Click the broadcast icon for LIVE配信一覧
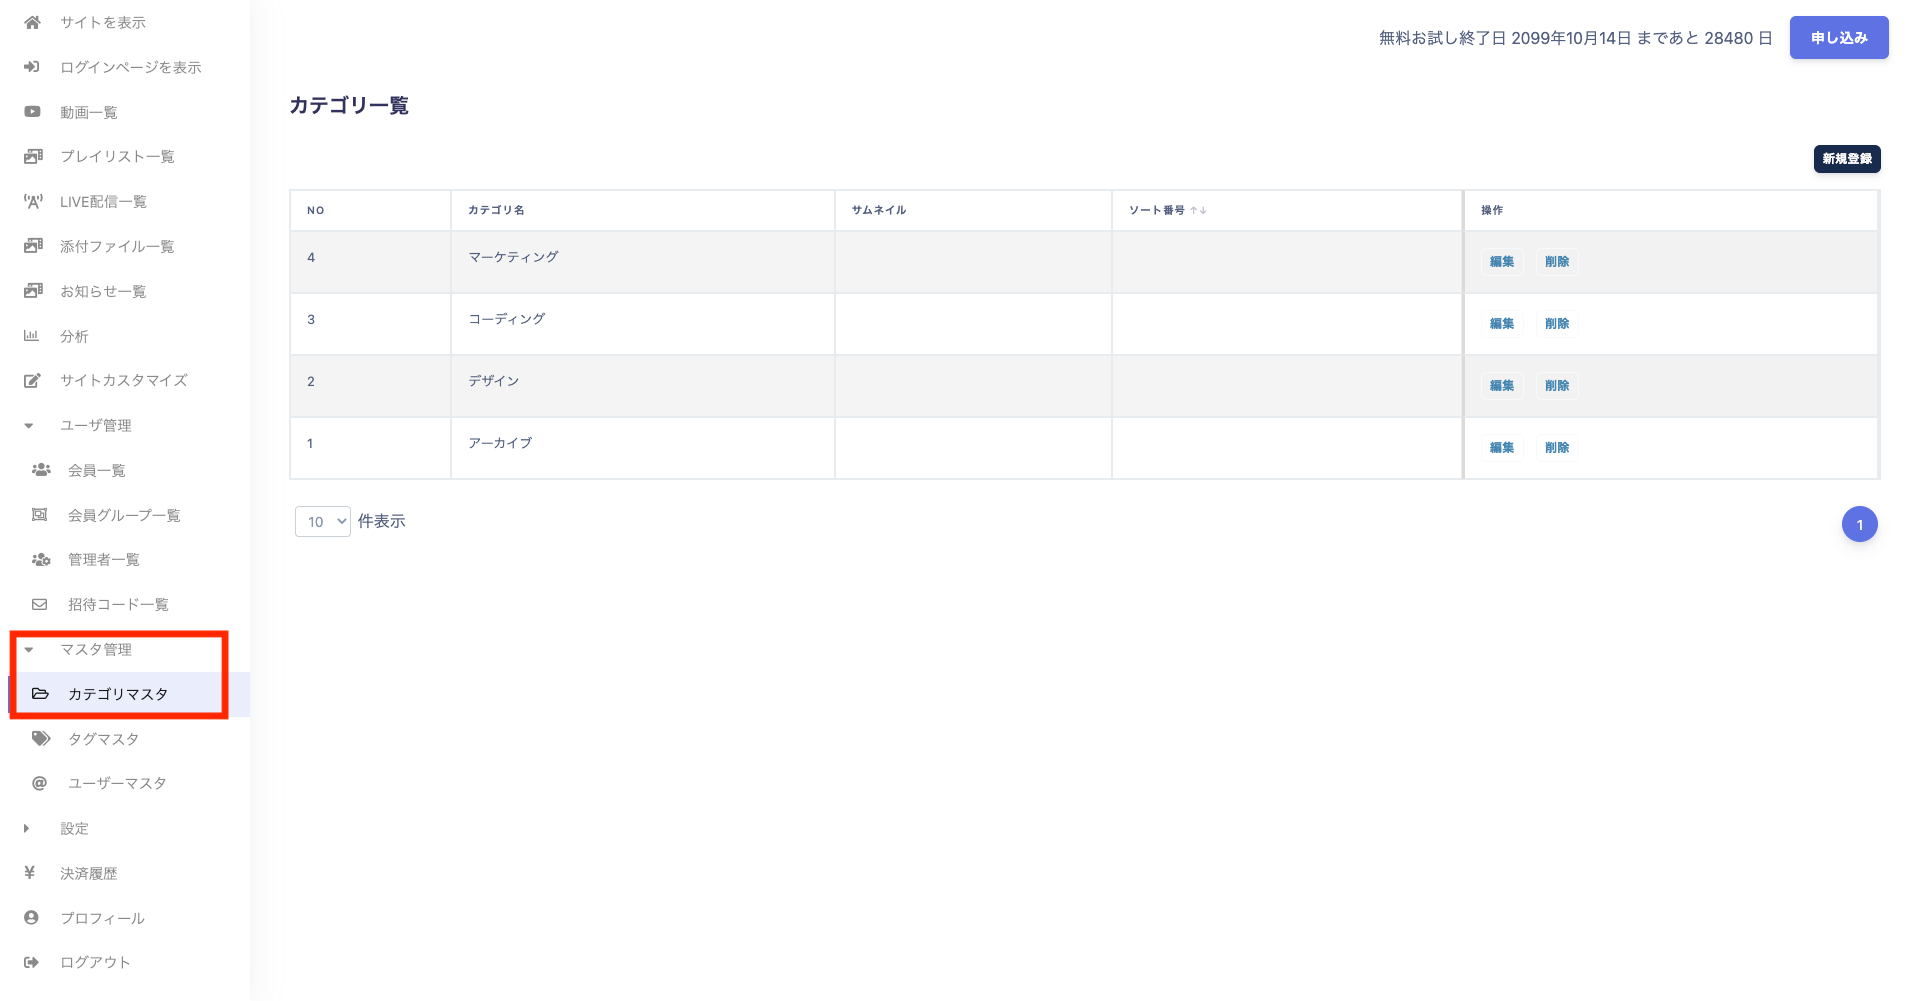This screenshot has height=1001, width=1920. pyautogui.click(x=33, y=201)
